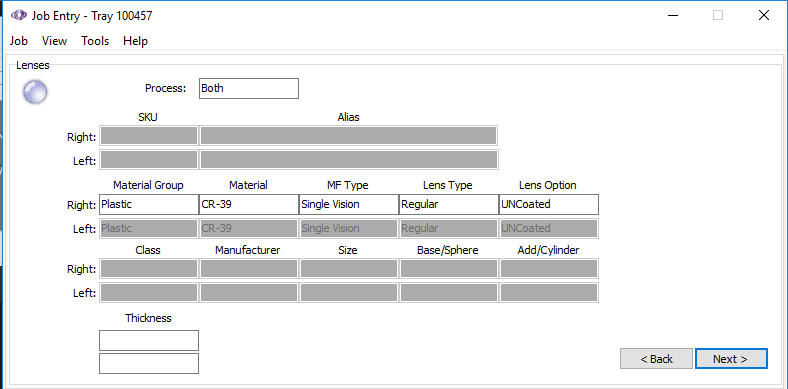The height and width of the screenshot is (389, 788).
Task: Click the Material Group column header
Action: click(x=148, y=185)
